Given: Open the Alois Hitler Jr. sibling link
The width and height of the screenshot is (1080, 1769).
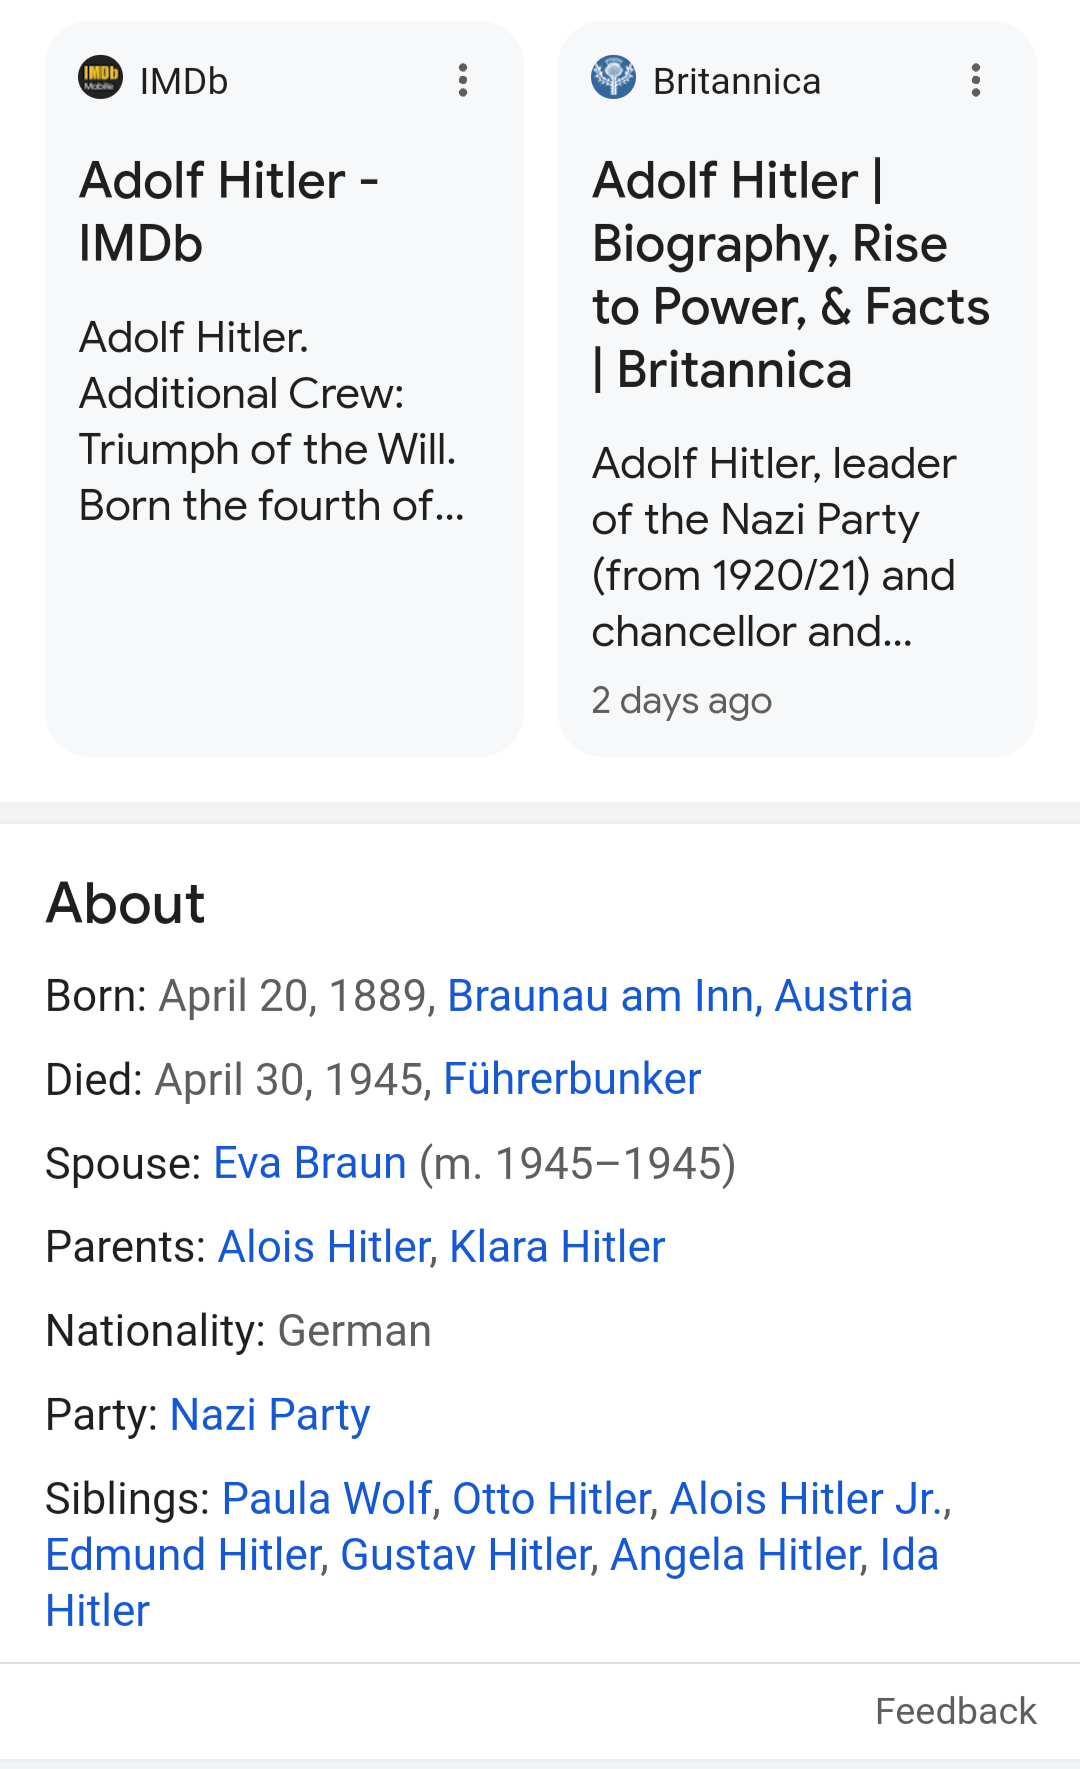Looking at the screenshot, I should (x=806, y=1499).
